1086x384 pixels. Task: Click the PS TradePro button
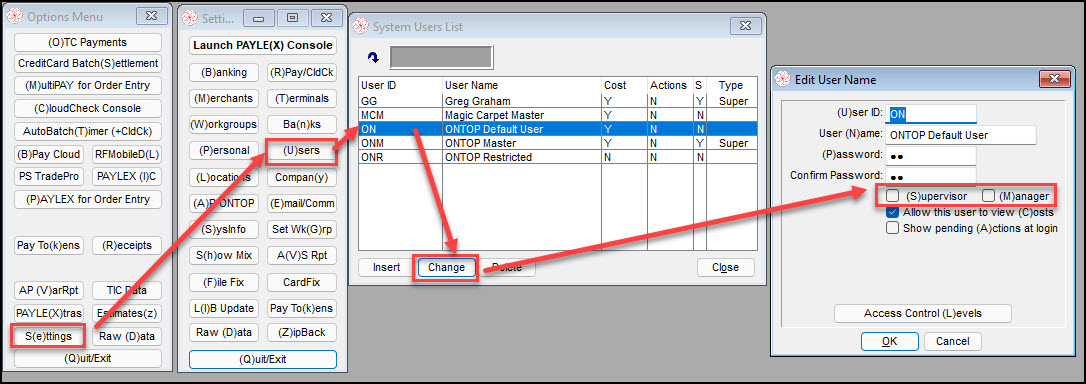tap(49, 176)
